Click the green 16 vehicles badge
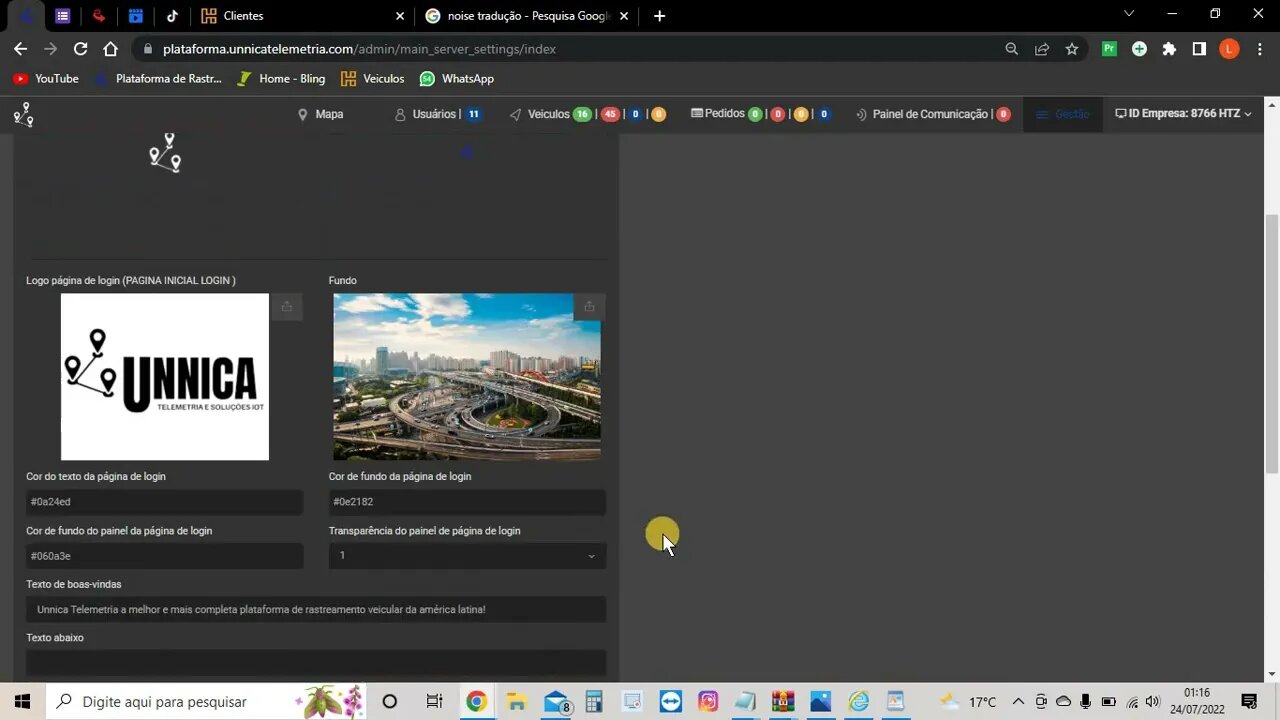 point(582,114)
